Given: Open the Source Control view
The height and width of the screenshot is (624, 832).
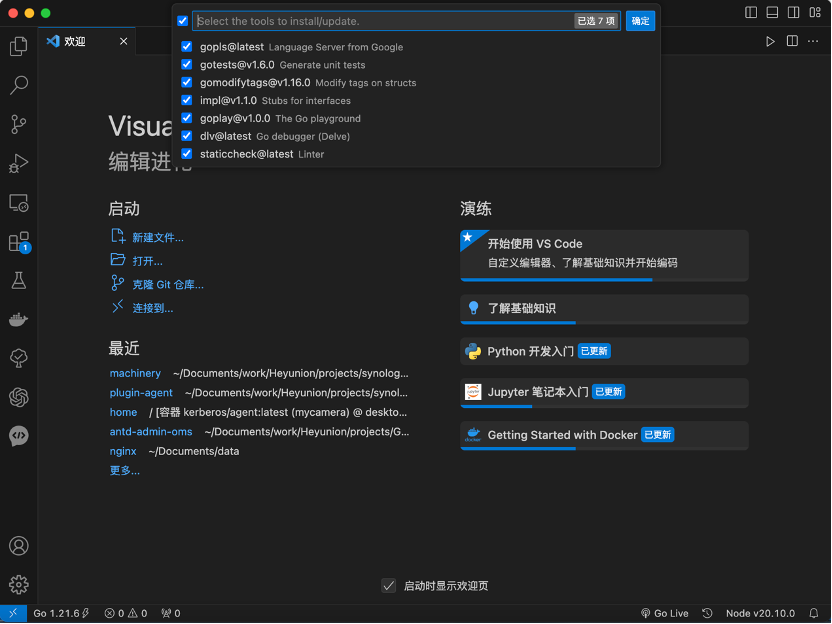Looking at the screenshot, I should [x=19, y=124].
